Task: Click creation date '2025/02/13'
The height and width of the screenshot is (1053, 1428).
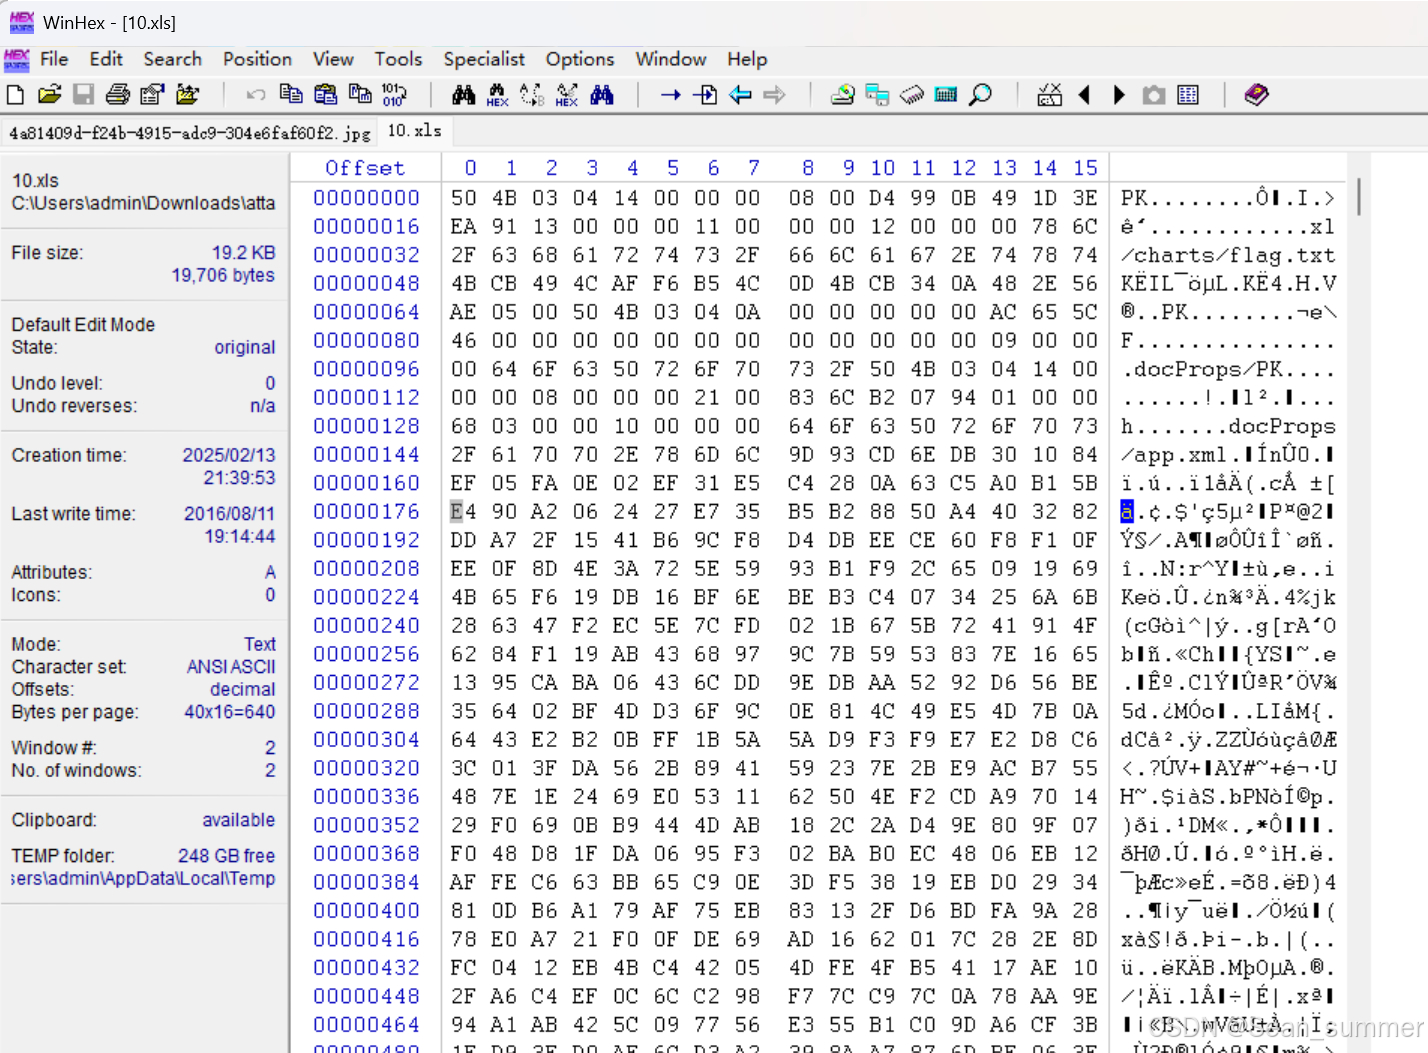Action: (229, 455)
